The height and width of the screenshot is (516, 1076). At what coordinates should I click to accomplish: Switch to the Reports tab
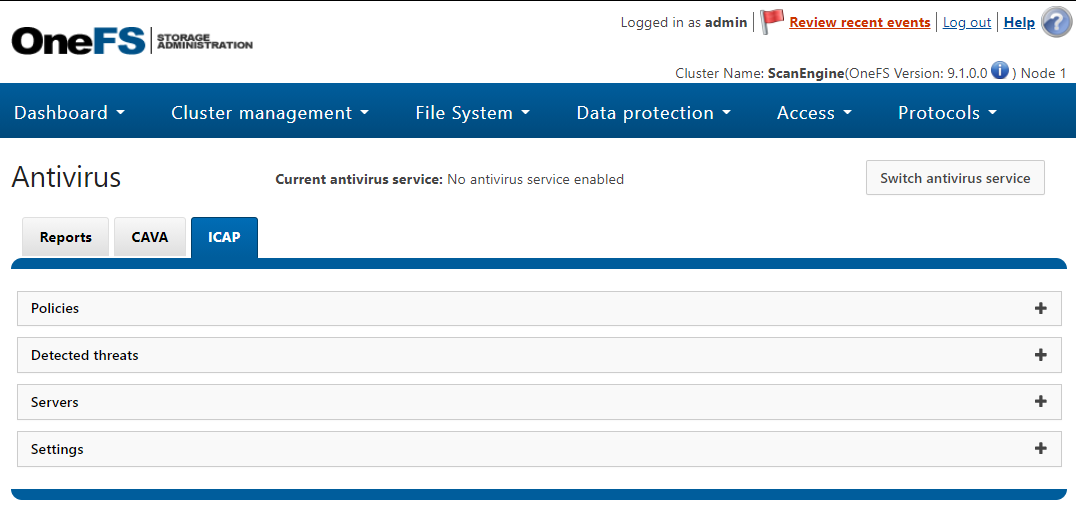(x=66, y=238)
